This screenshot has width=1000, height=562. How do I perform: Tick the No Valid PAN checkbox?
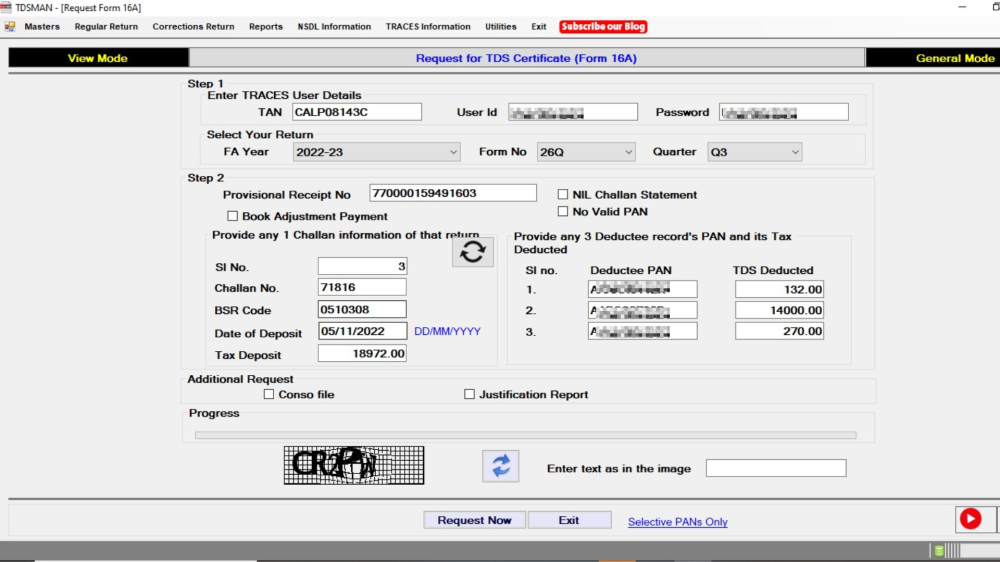tap(564, 212)
